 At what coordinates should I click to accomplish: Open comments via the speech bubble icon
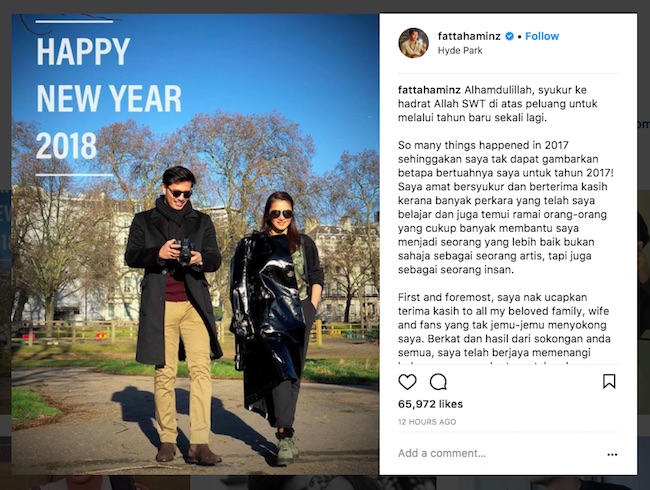pyautogui.click(x=438, y=382)
